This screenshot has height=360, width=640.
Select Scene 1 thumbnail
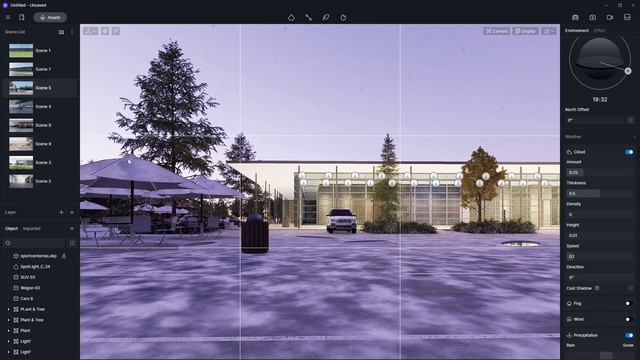pos(21,51)
